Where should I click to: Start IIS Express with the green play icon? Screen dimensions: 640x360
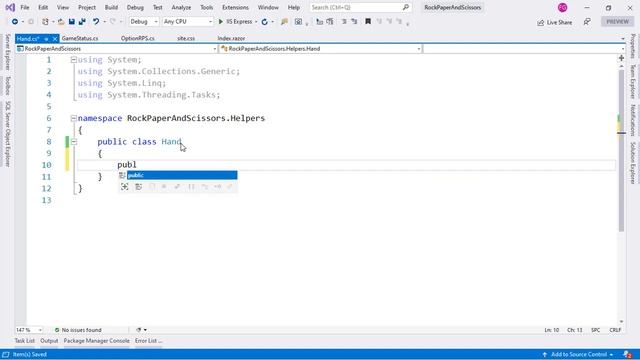(221, 22)
